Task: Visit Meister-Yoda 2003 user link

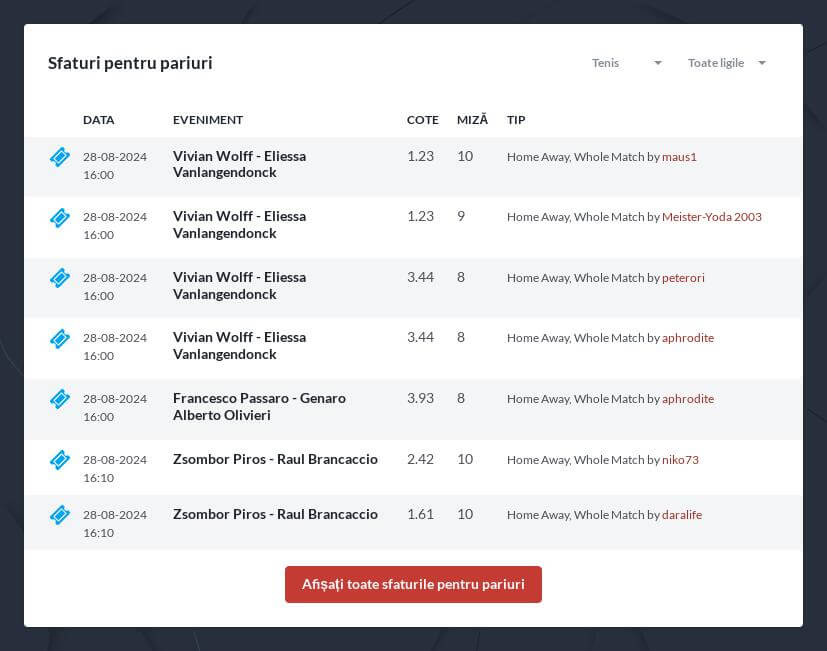Action: 711,217
